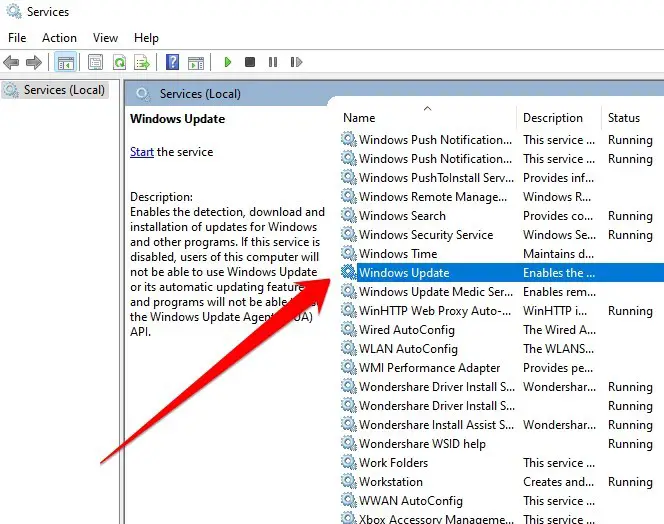This screenshot has width=664, height=524.
Task: Click the WLAN AutoConfig gear icon
Action: [349, 348]
